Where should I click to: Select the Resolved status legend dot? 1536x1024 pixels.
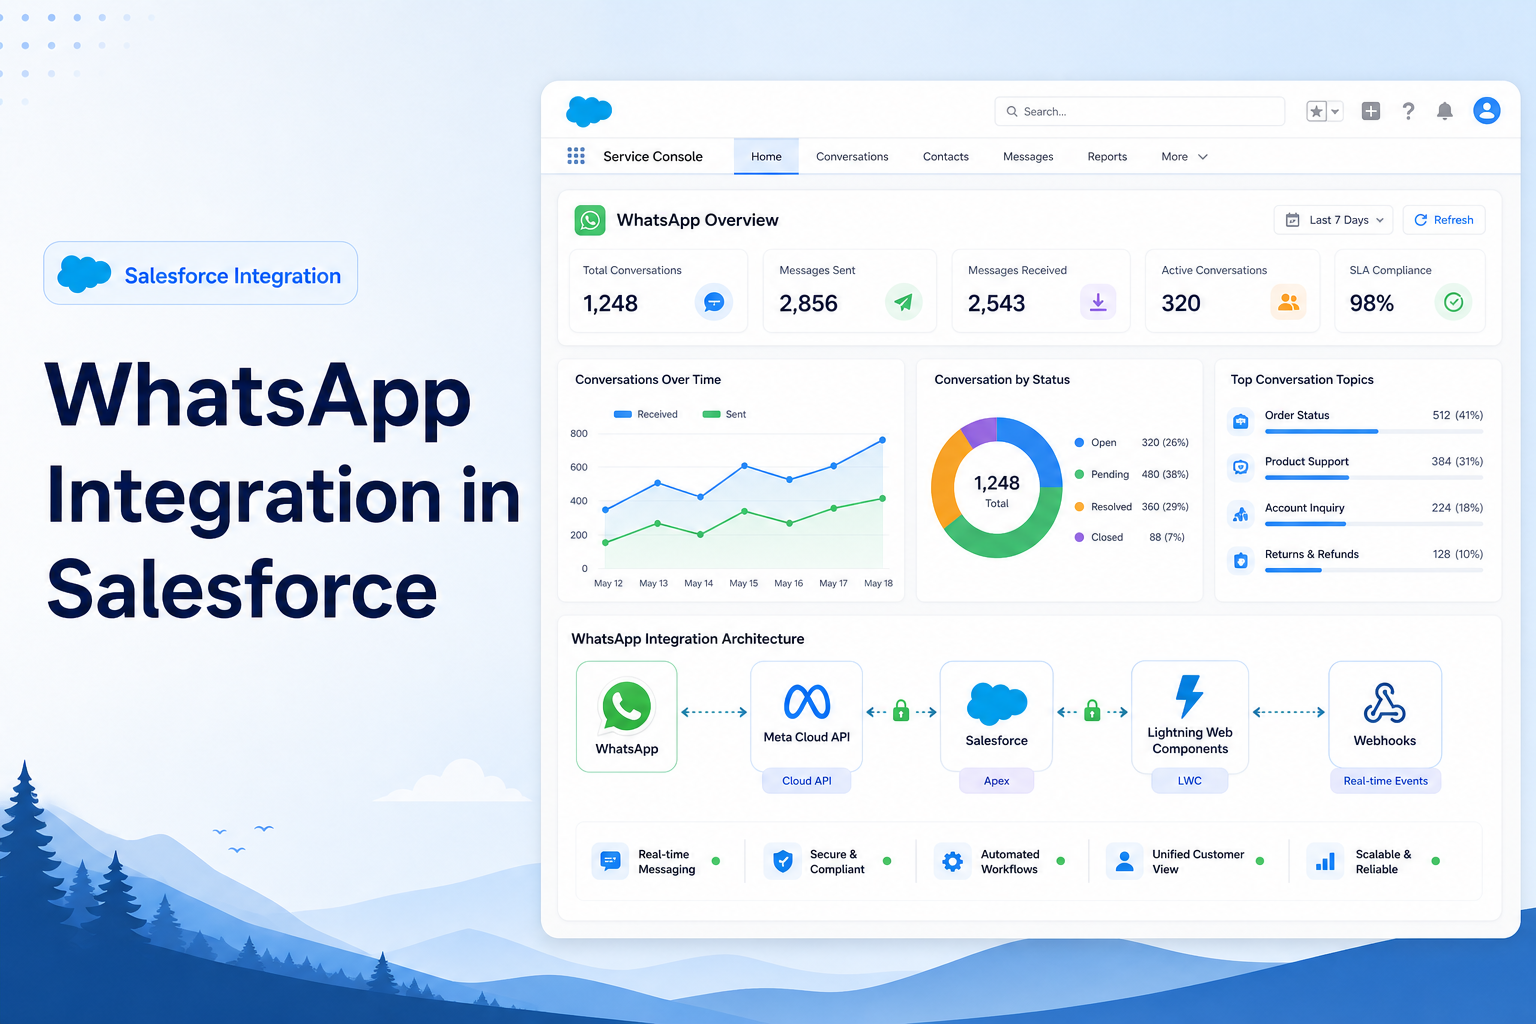(1080, 507)
